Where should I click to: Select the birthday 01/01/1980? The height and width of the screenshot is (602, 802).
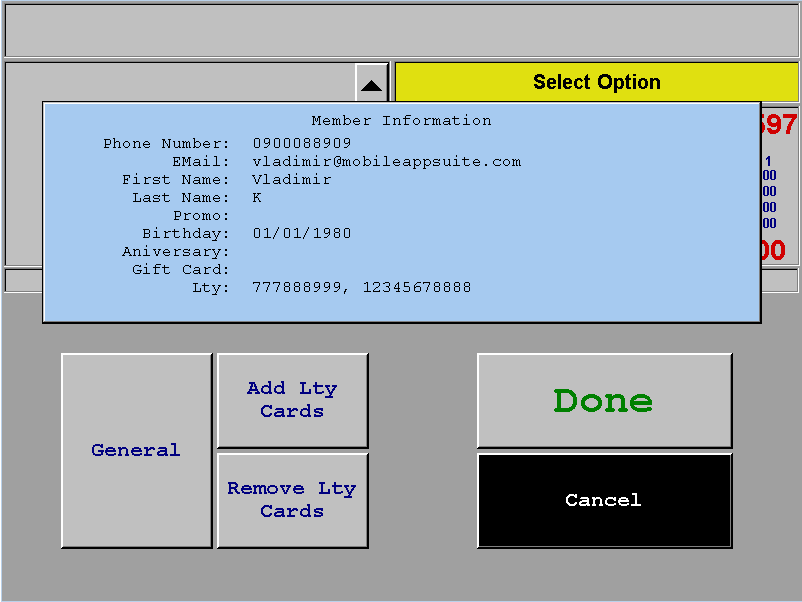301,234
